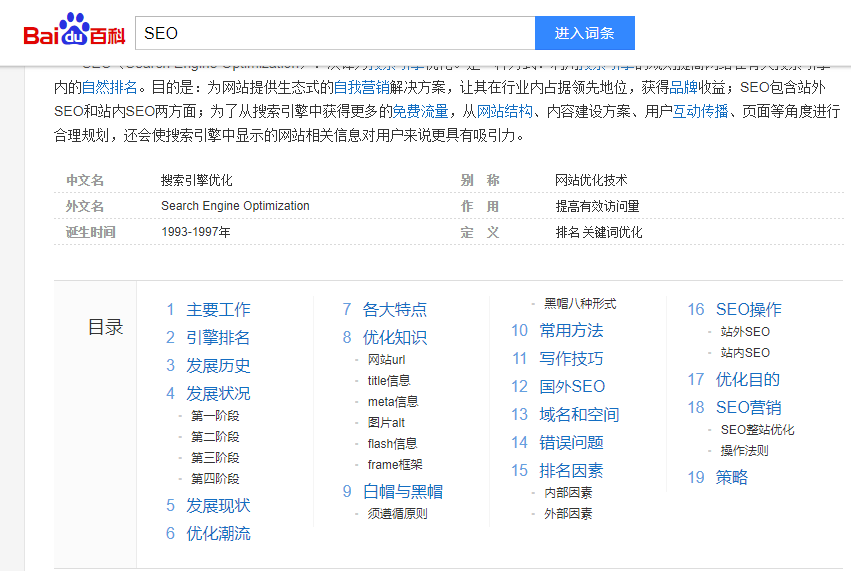Select 内部因素 under 排名因素
Image resolution: width=851 pixels, height=571 pixels.
[567, 493]
